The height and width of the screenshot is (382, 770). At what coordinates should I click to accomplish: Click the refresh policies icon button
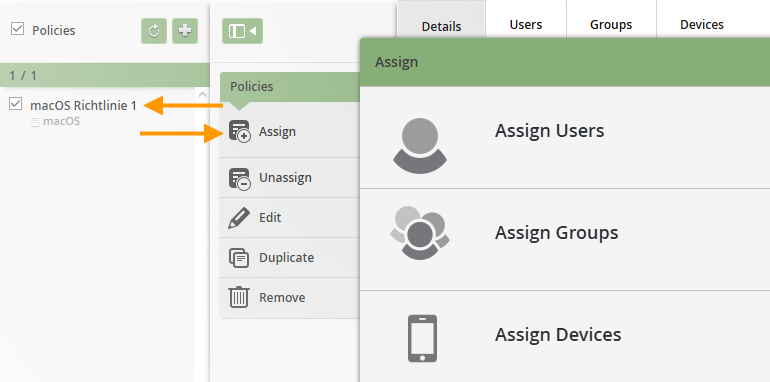coord(154,31)
